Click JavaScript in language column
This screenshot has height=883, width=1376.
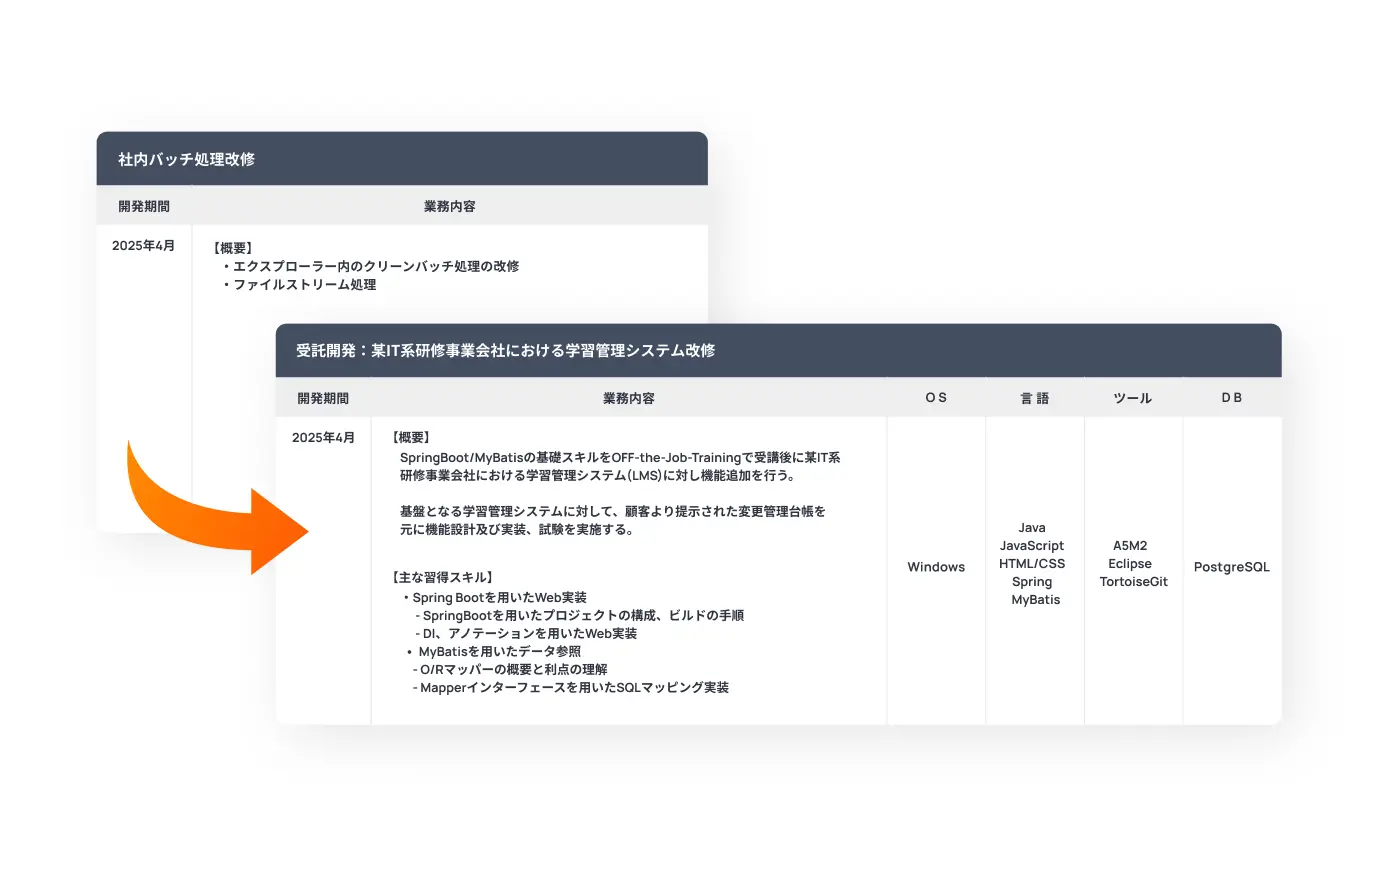(1032, 546)
